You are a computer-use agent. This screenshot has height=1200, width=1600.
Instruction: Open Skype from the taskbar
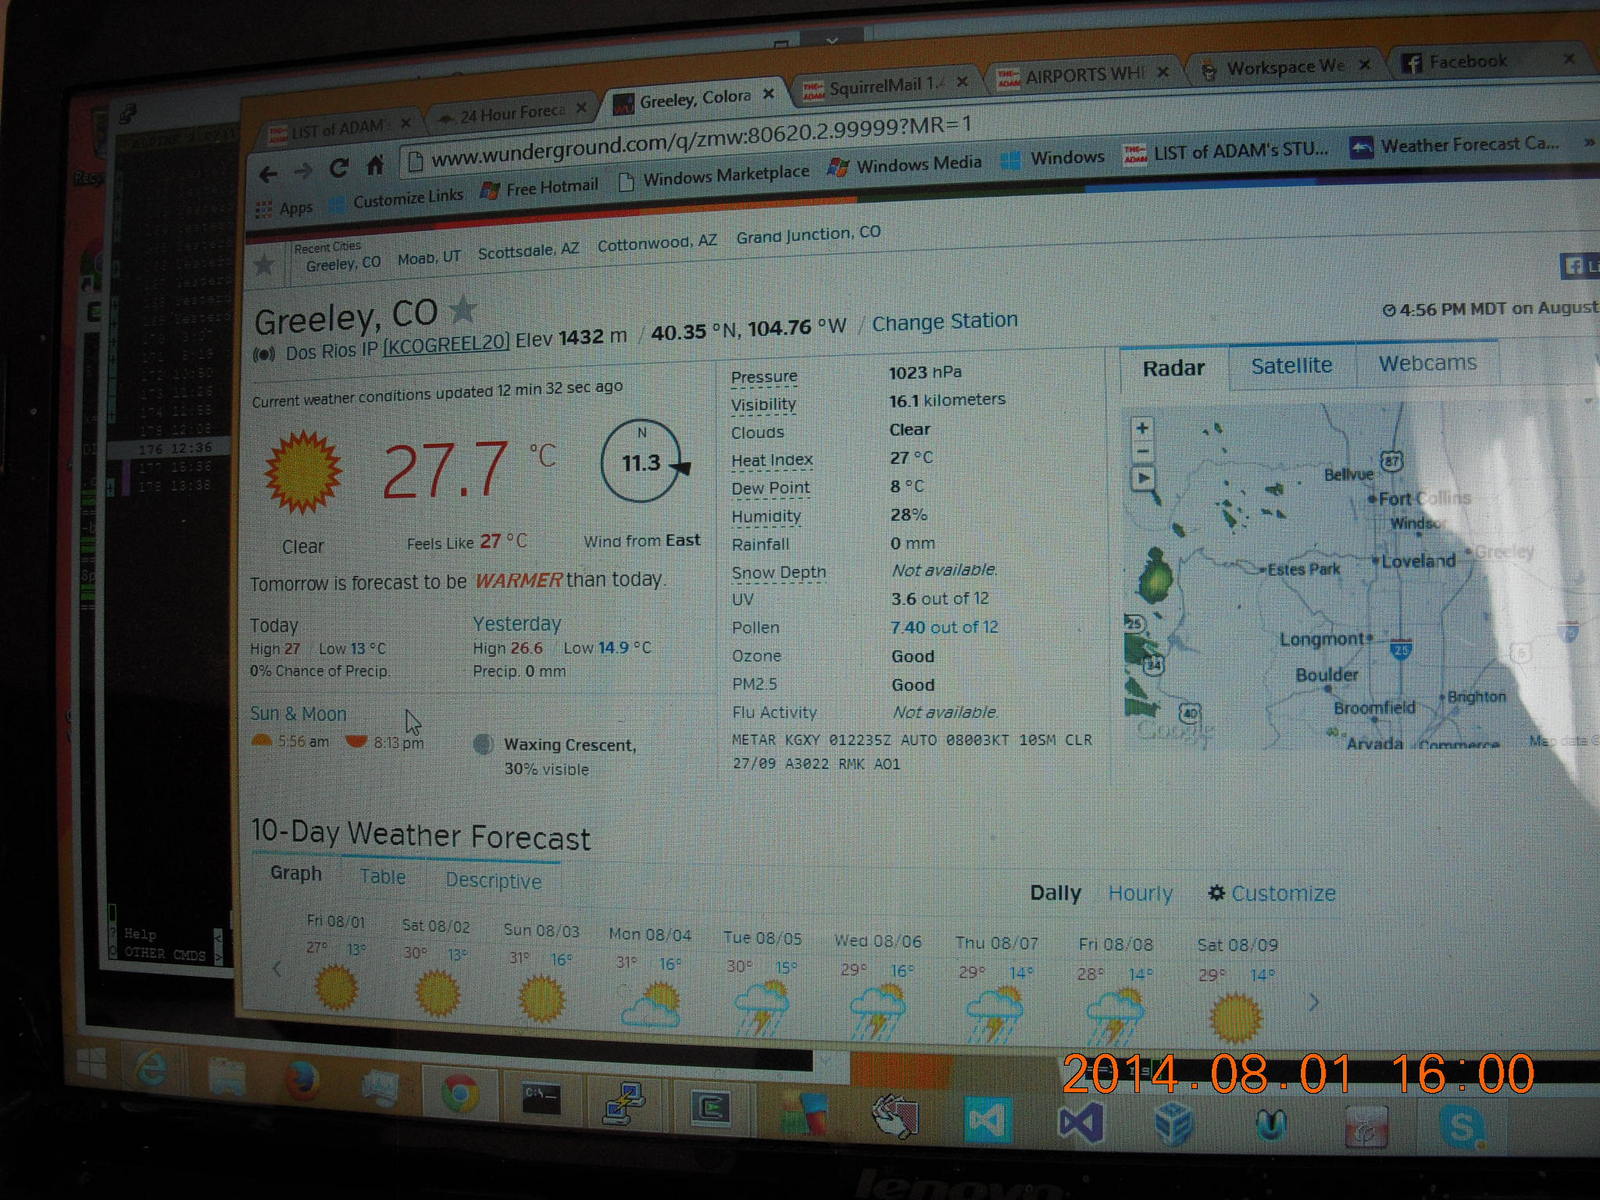(1461, 1128)
